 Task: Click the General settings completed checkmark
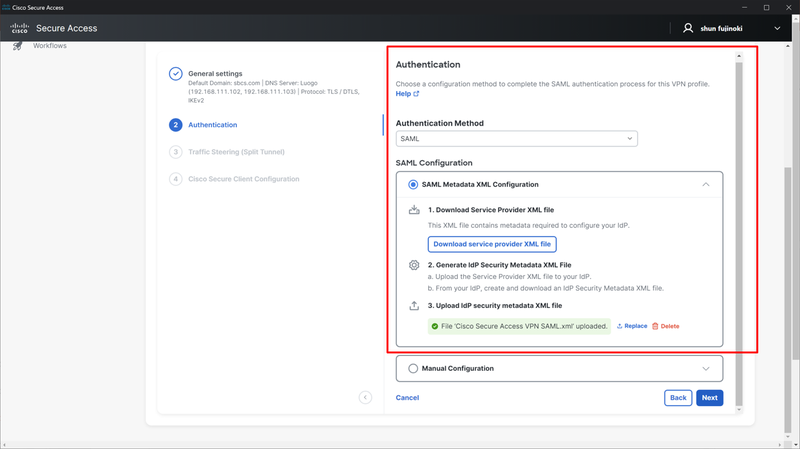pyautogui.click(x=176, y=73)
